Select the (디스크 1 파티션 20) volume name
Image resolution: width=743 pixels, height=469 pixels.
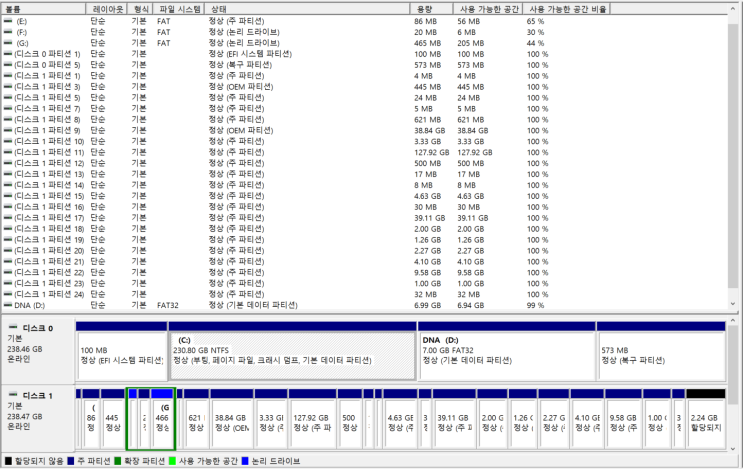(x=49, y=250)
